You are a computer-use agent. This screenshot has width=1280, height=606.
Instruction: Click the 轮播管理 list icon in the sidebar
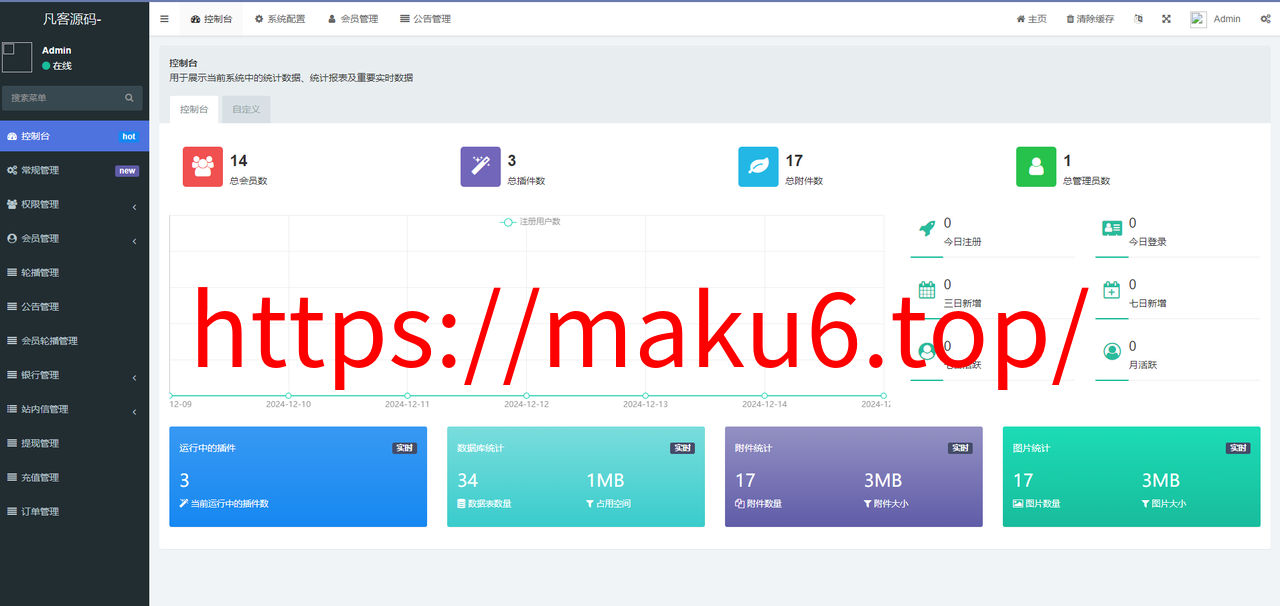[12, 273]
